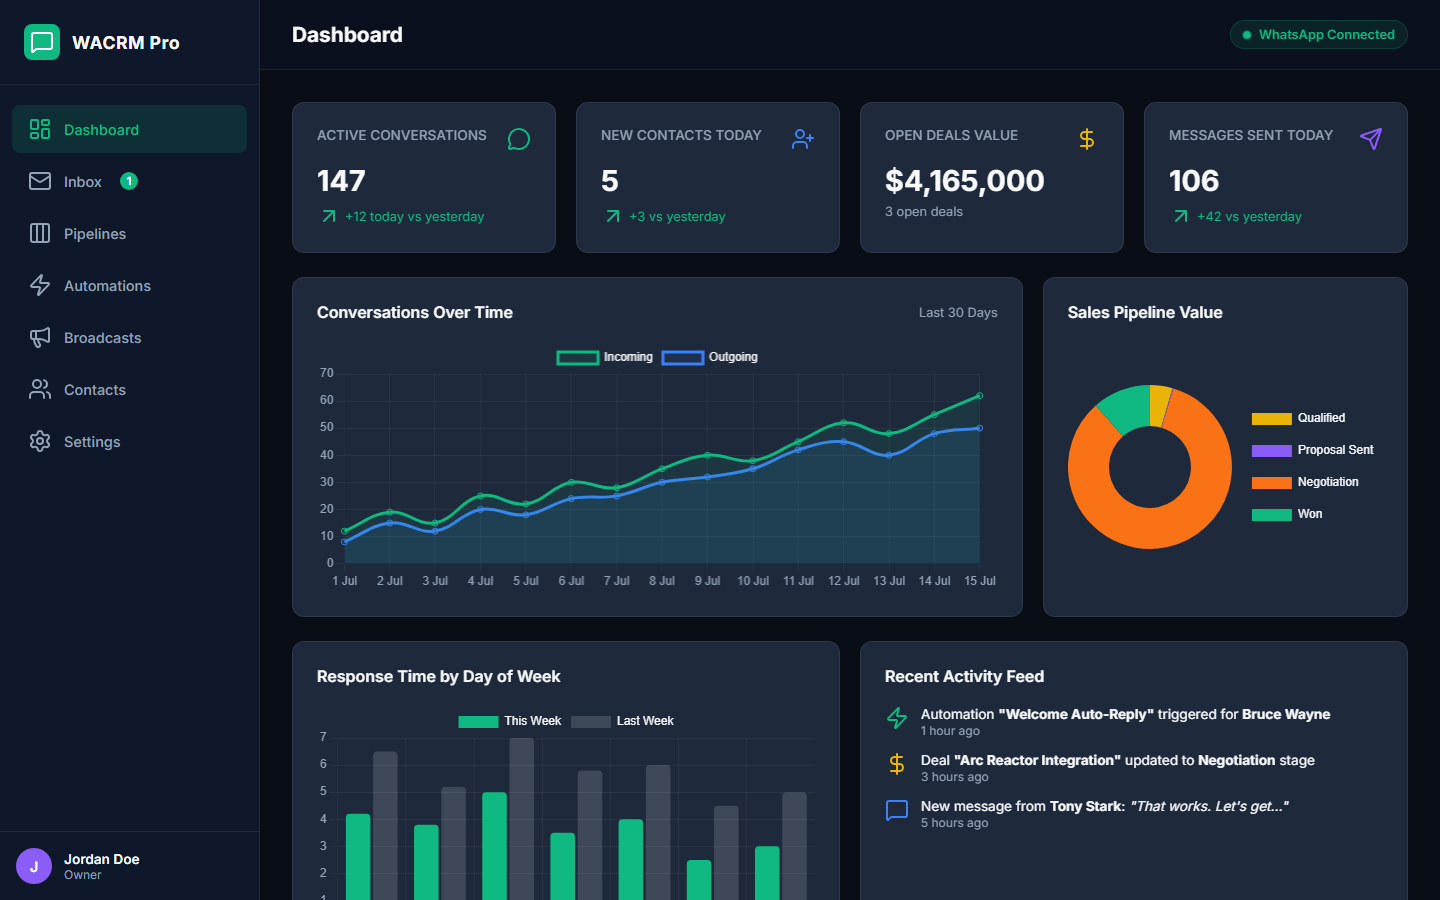Click the 'Last 30 Days' range label
The height and width of the screenshot is (900, 1440).
958,313
